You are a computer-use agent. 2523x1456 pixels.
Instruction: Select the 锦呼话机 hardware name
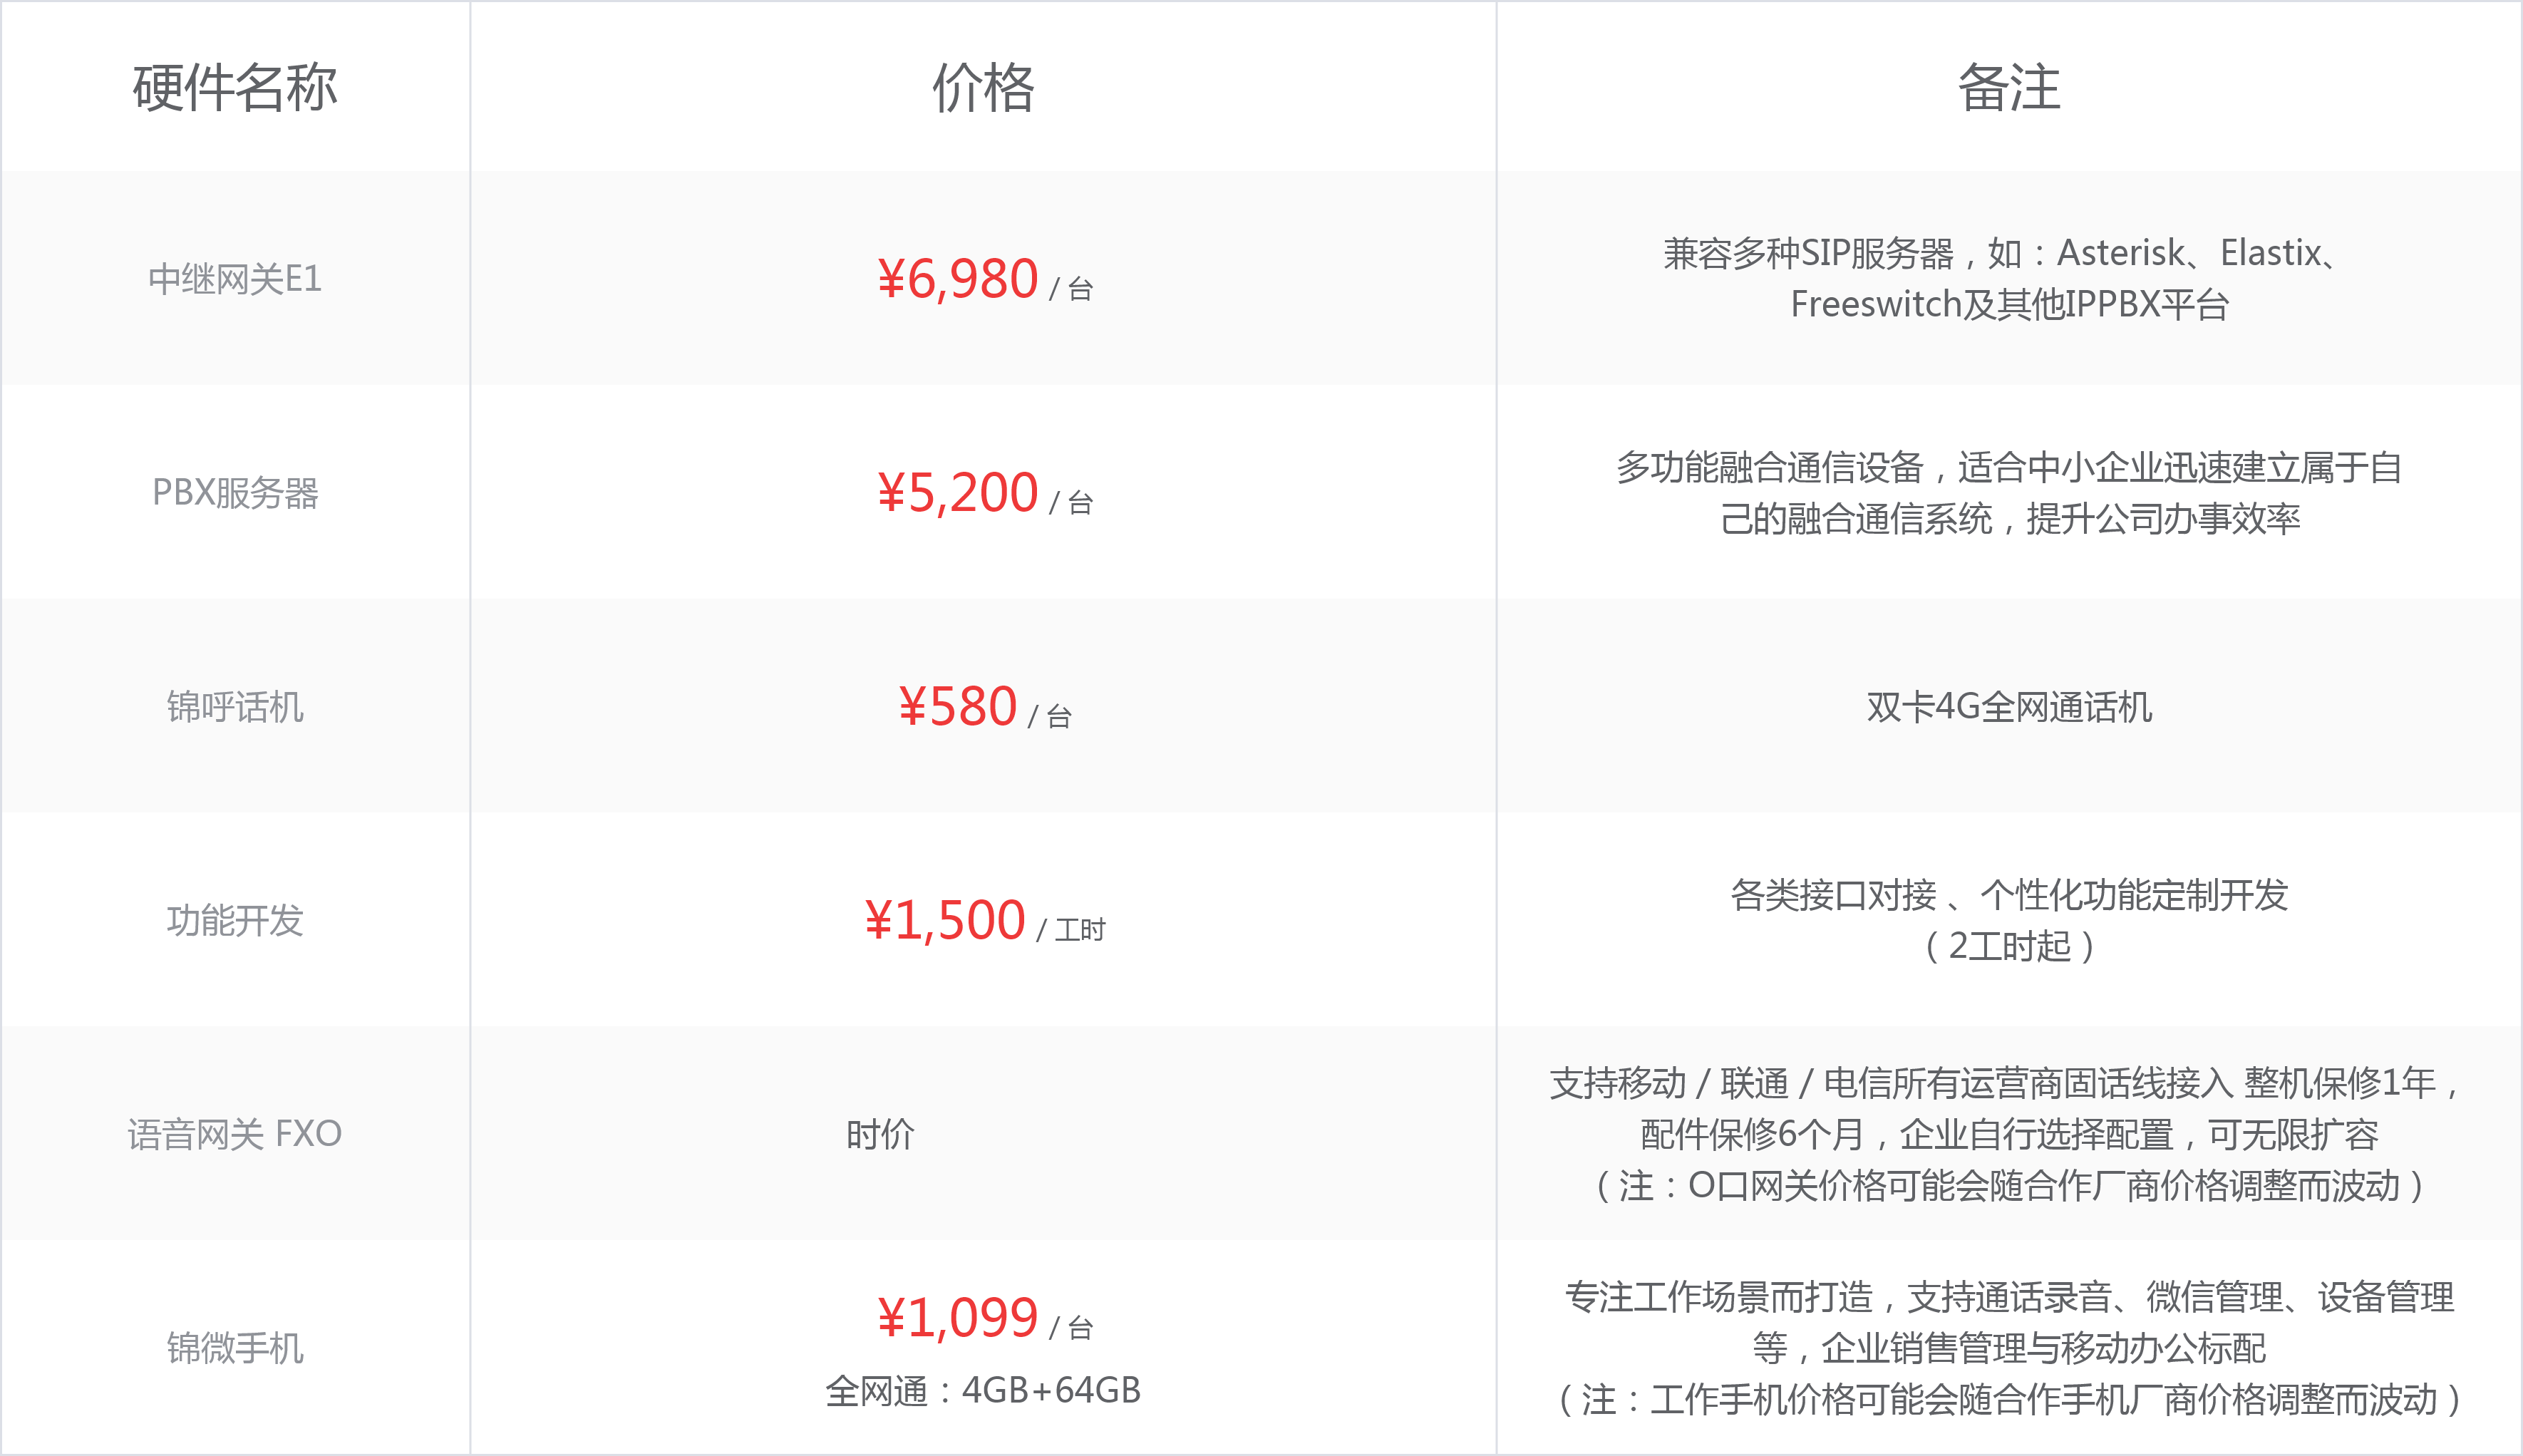click(x=235, y=707)
